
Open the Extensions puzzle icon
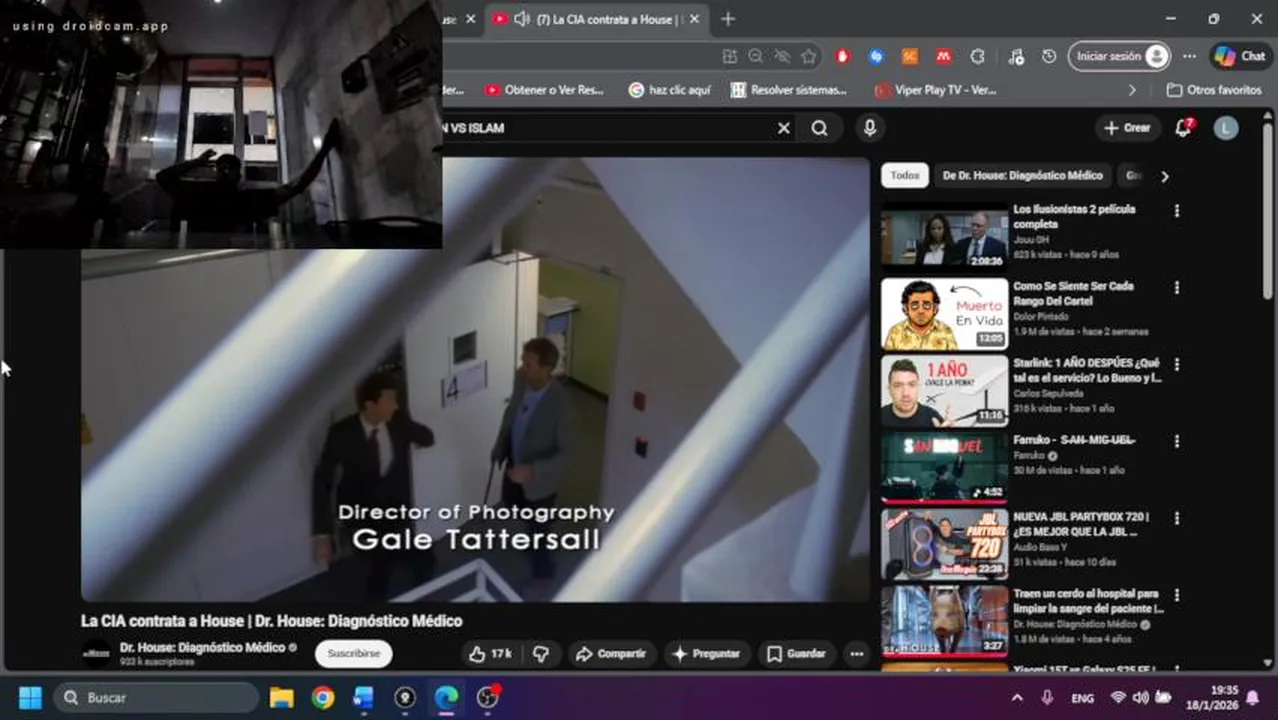click(x=977, y=57)
